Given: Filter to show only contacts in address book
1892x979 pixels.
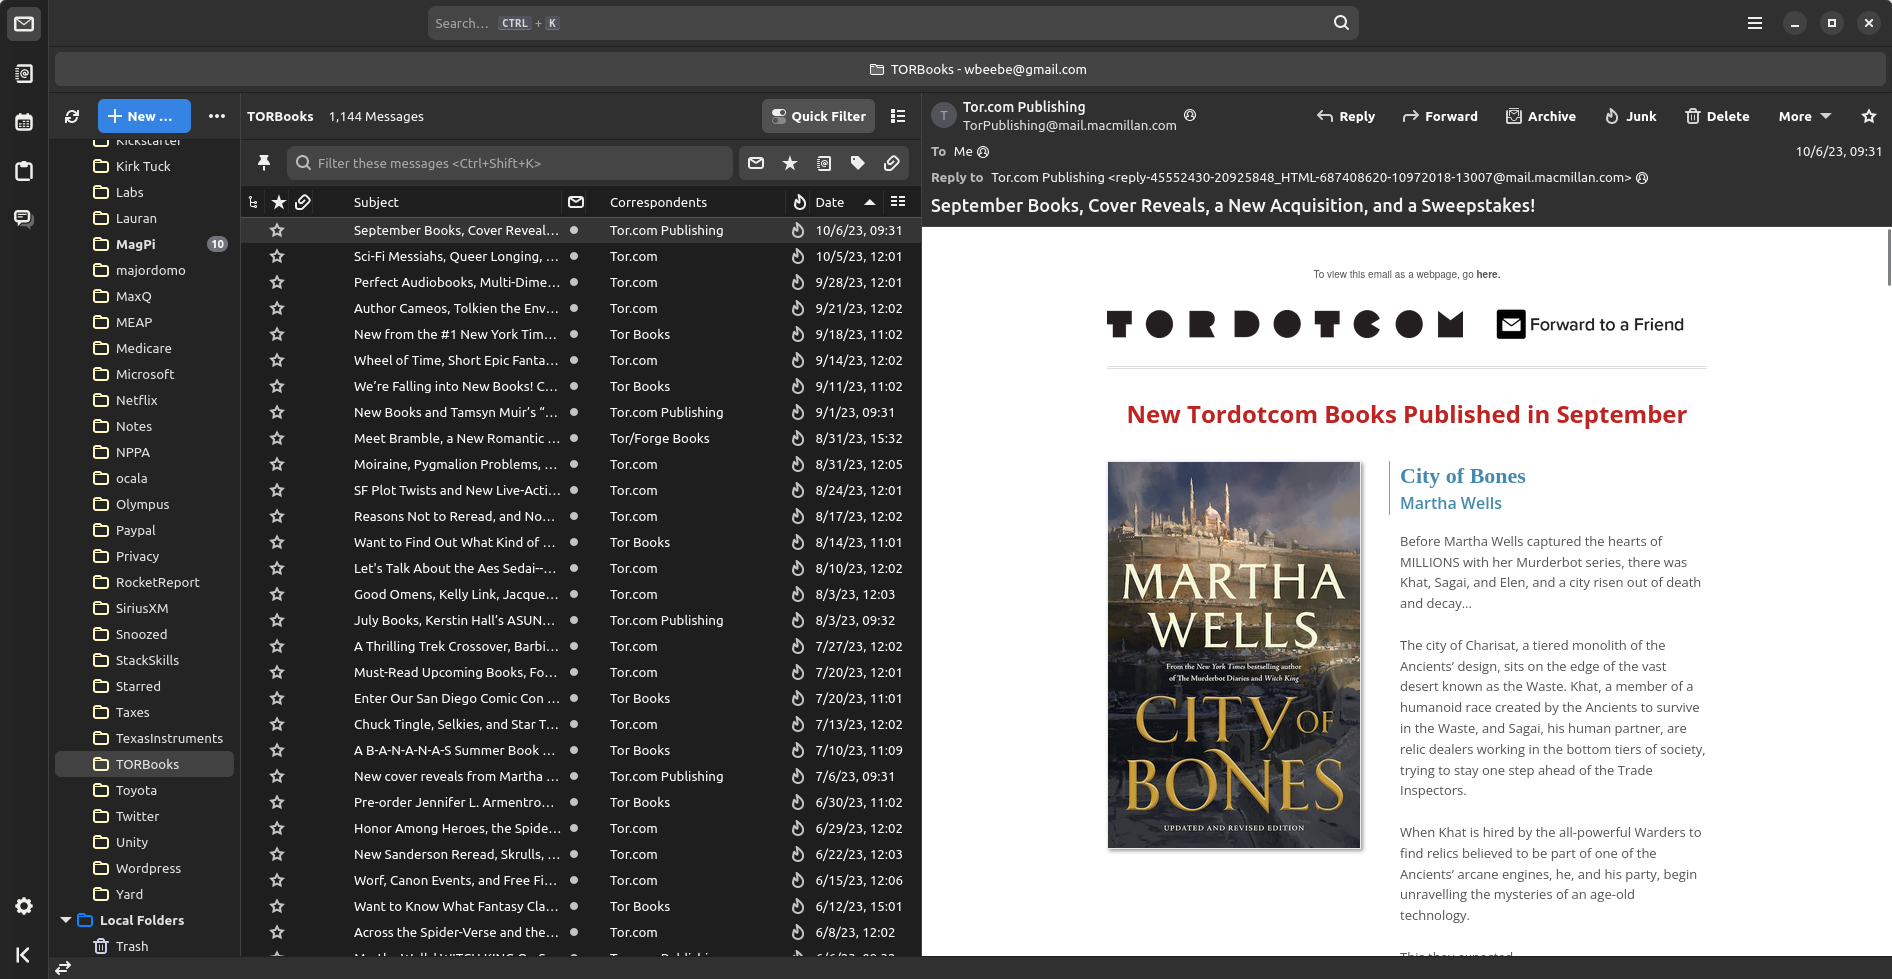Looking at the screenshot, I should [x=824, y=163].
